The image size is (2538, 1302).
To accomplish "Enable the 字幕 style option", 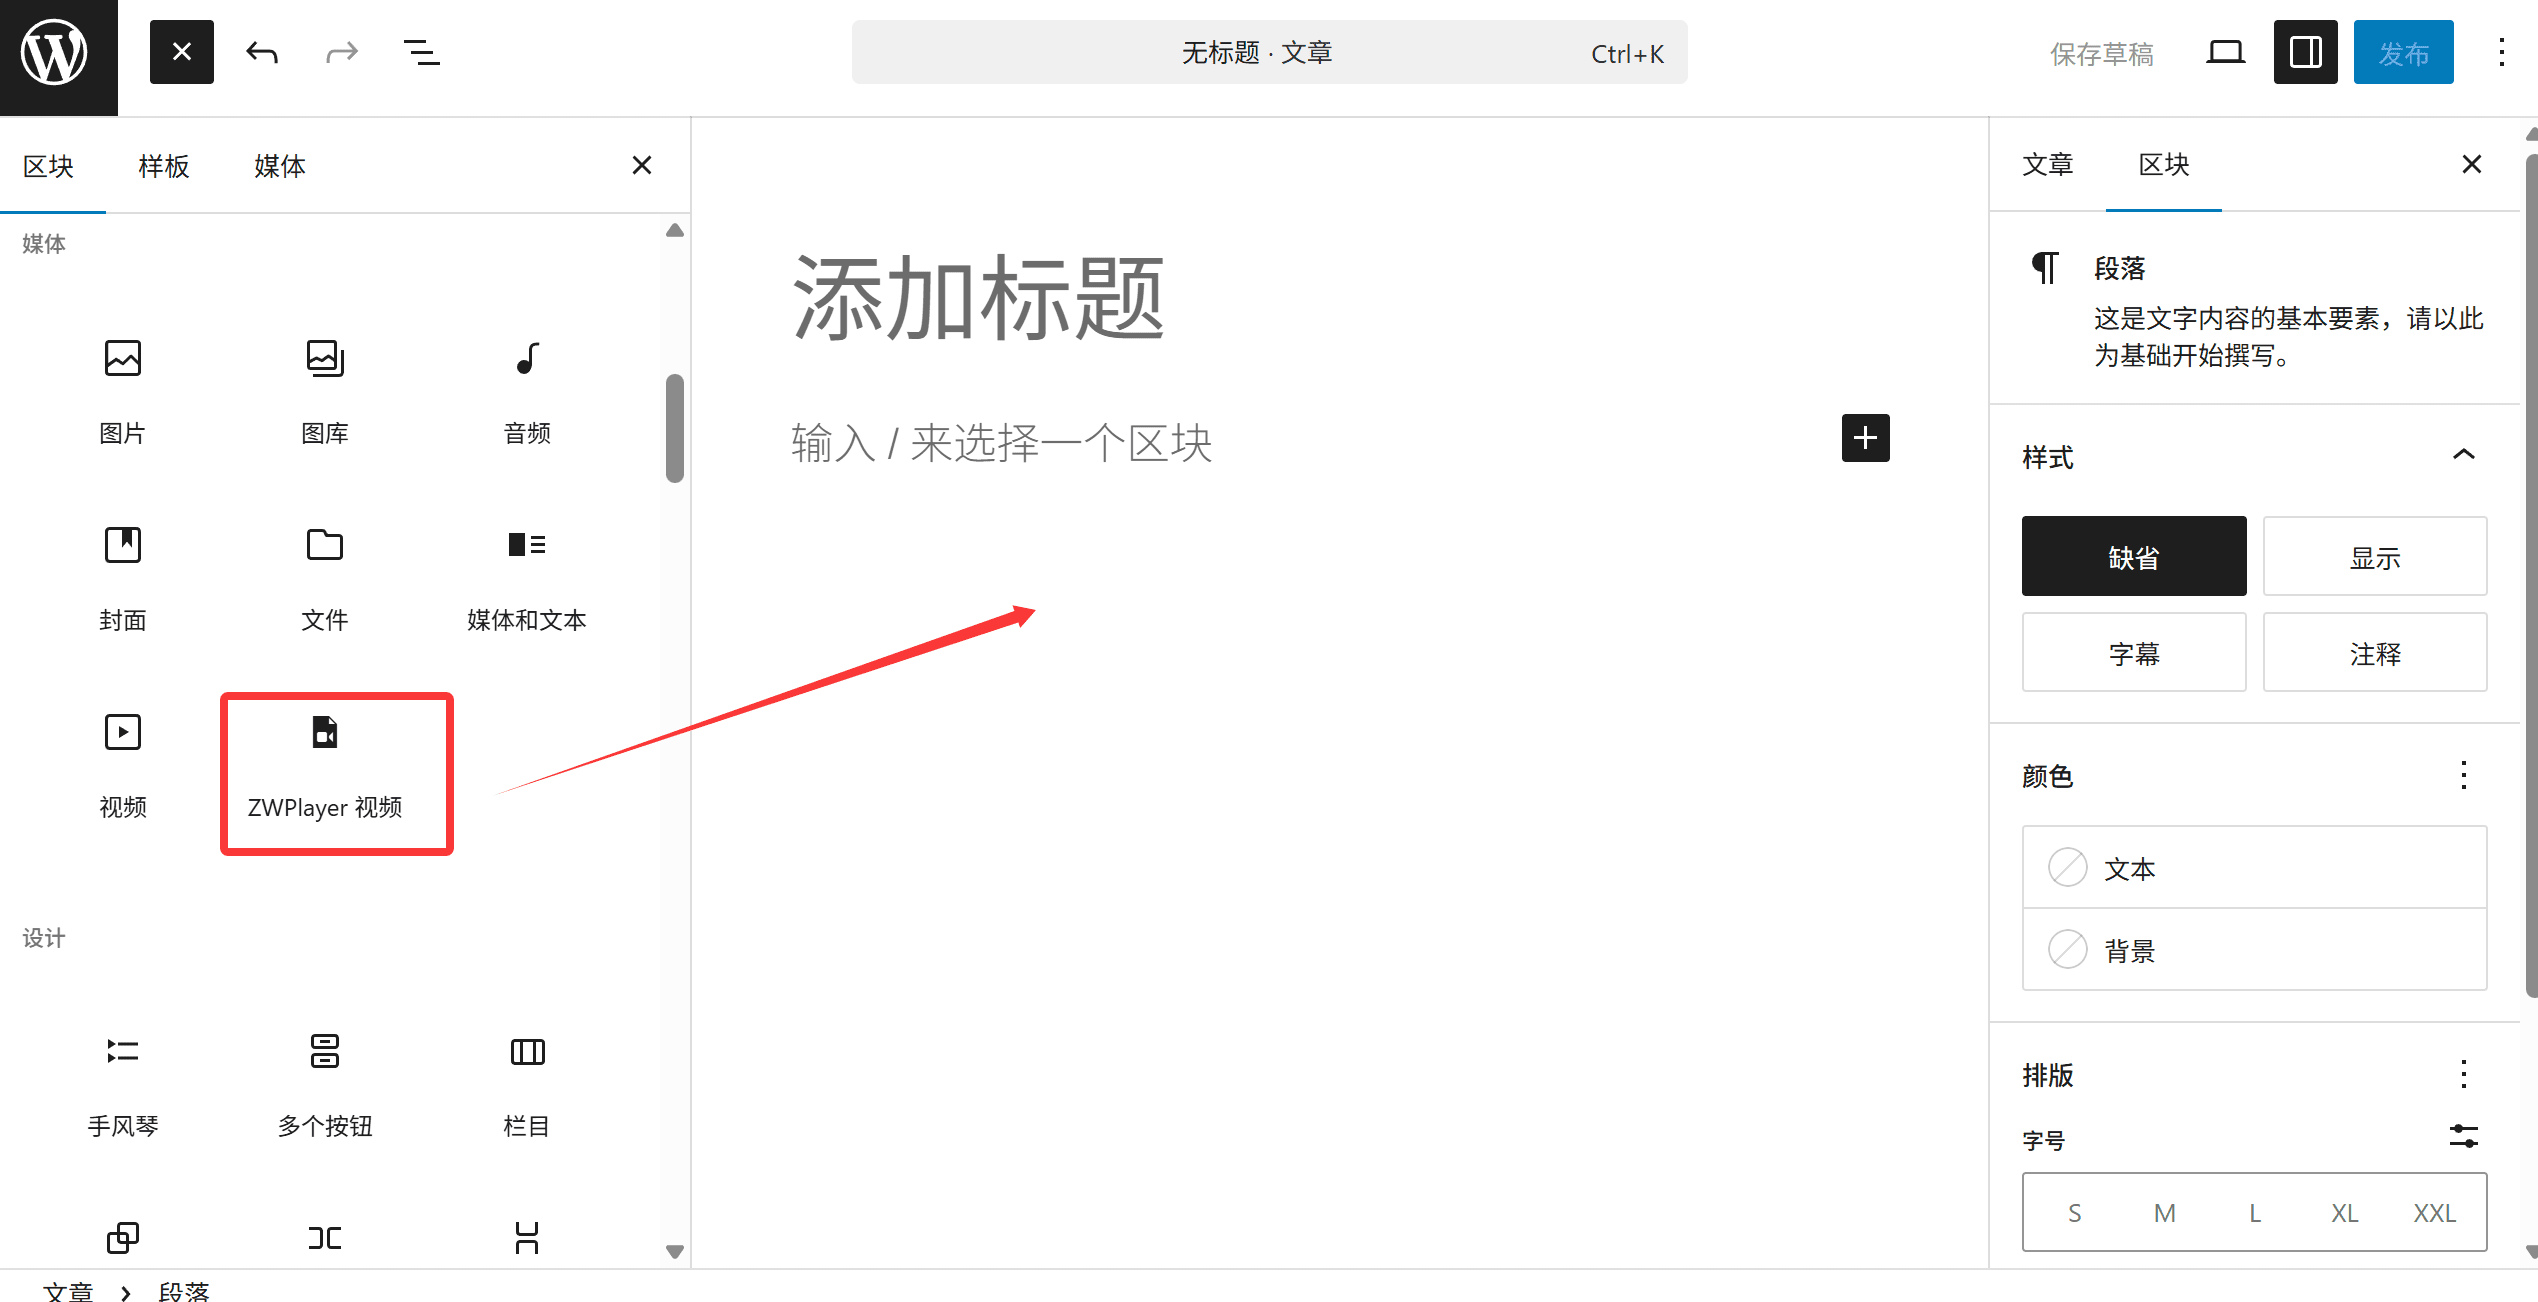I will (x=2133, y=652).
